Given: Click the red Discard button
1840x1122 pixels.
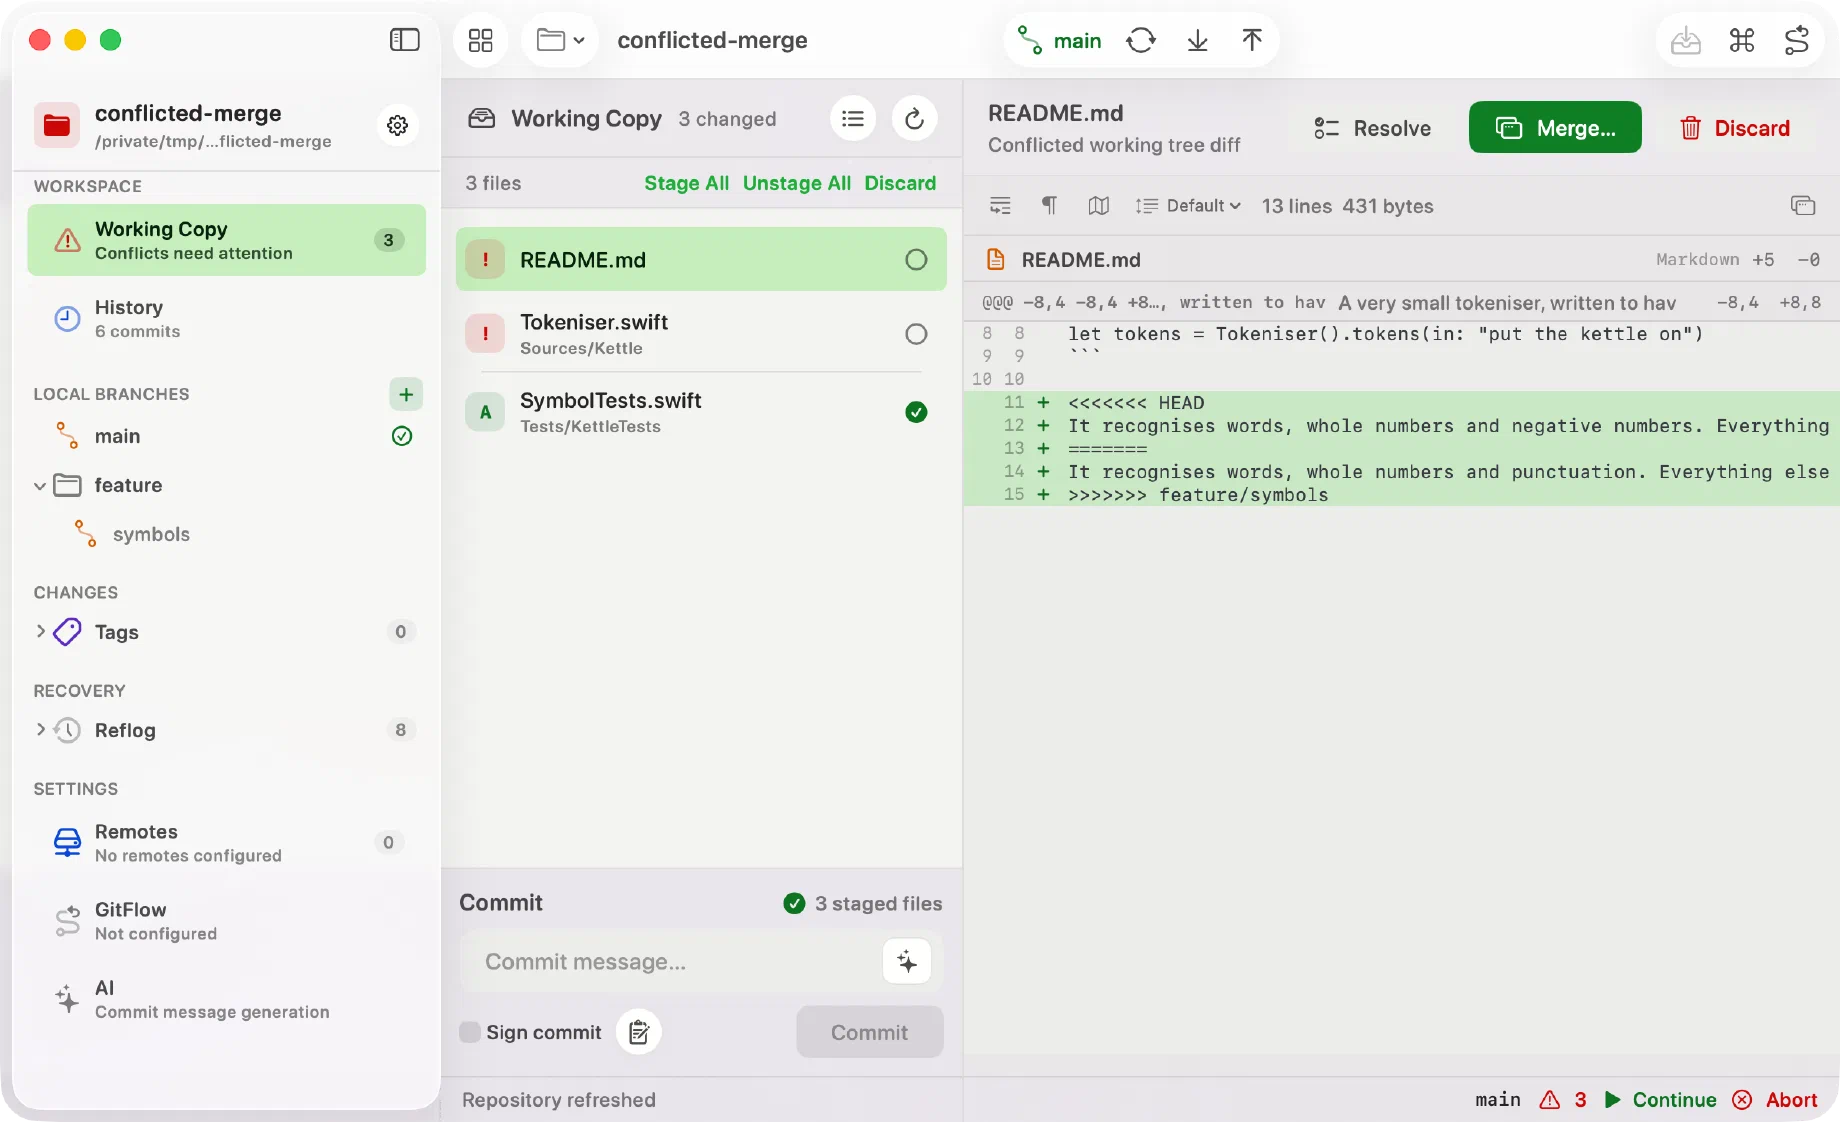Looking at the screenshot, I should [1735, 128].
